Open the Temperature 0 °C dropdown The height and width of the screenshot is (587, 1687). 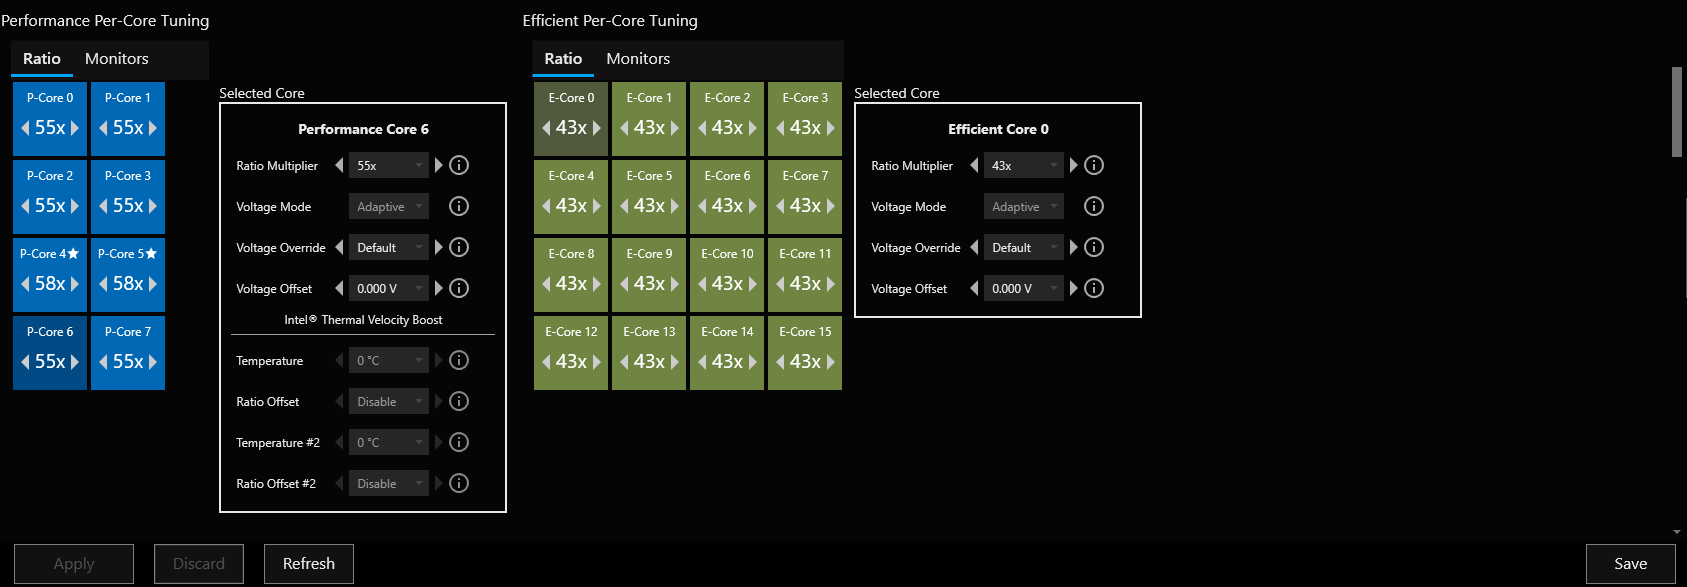389,360
